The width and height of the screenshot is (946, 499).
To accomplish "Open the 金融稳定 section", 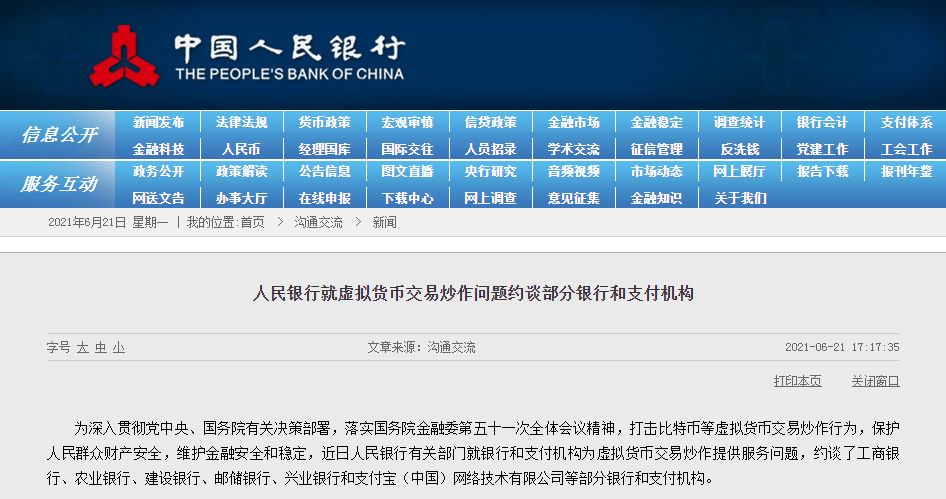I will [656, 122].
